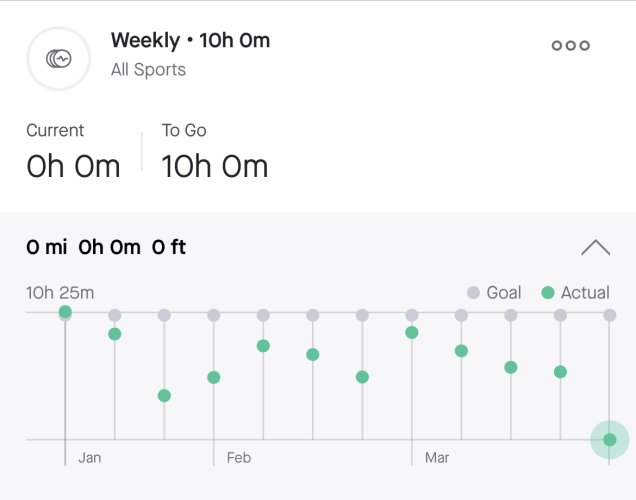Click the Goal legend gray dot
636x500 pixels.
coord(473,292)
